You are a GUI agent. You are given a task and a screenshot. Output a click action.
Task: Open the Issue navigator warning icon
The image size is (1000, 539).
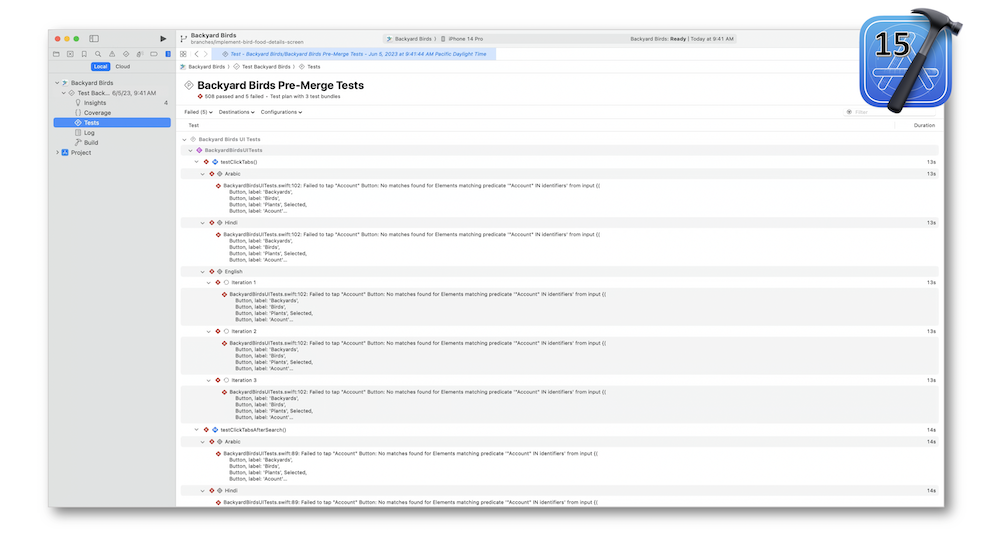click(x=112, y=54)
